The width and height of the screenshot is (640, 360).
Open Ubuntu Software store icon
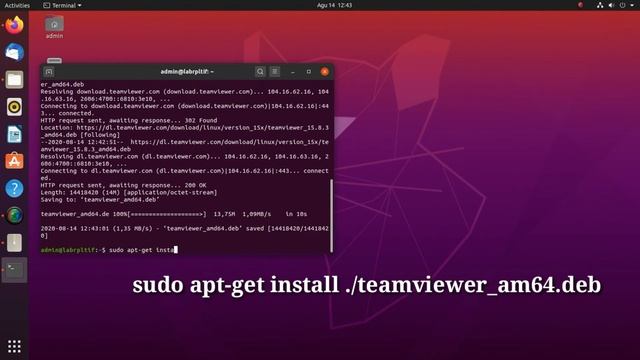[x=14, y=161]
